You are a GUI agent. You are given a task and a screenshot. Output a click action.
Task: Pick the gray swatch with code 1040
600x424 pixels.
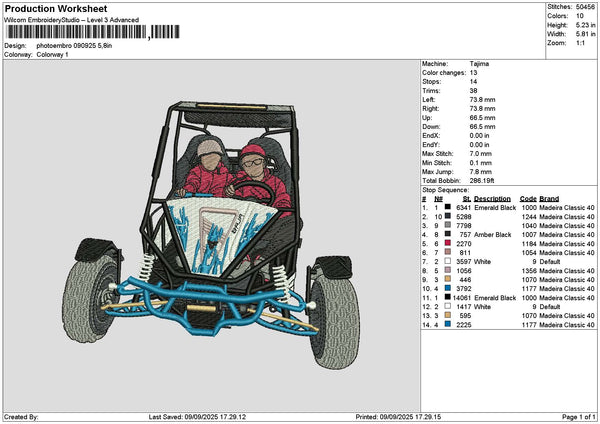[x=447, y=225]
